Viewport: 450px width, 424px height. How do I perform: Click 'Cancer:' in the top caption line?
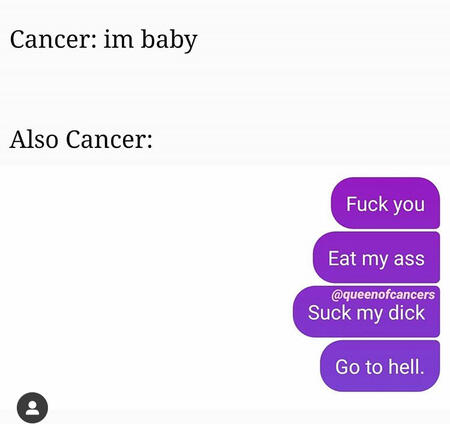click(x=53, y=39)
